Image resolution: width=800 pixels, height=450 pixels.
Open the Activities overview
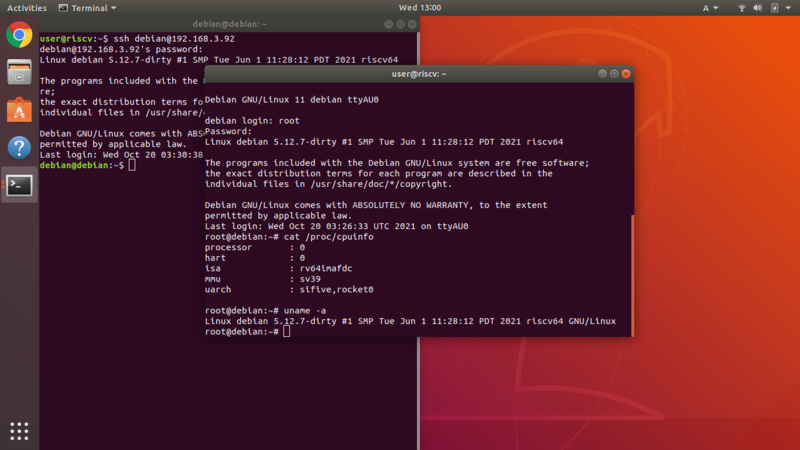click(27, 8)
